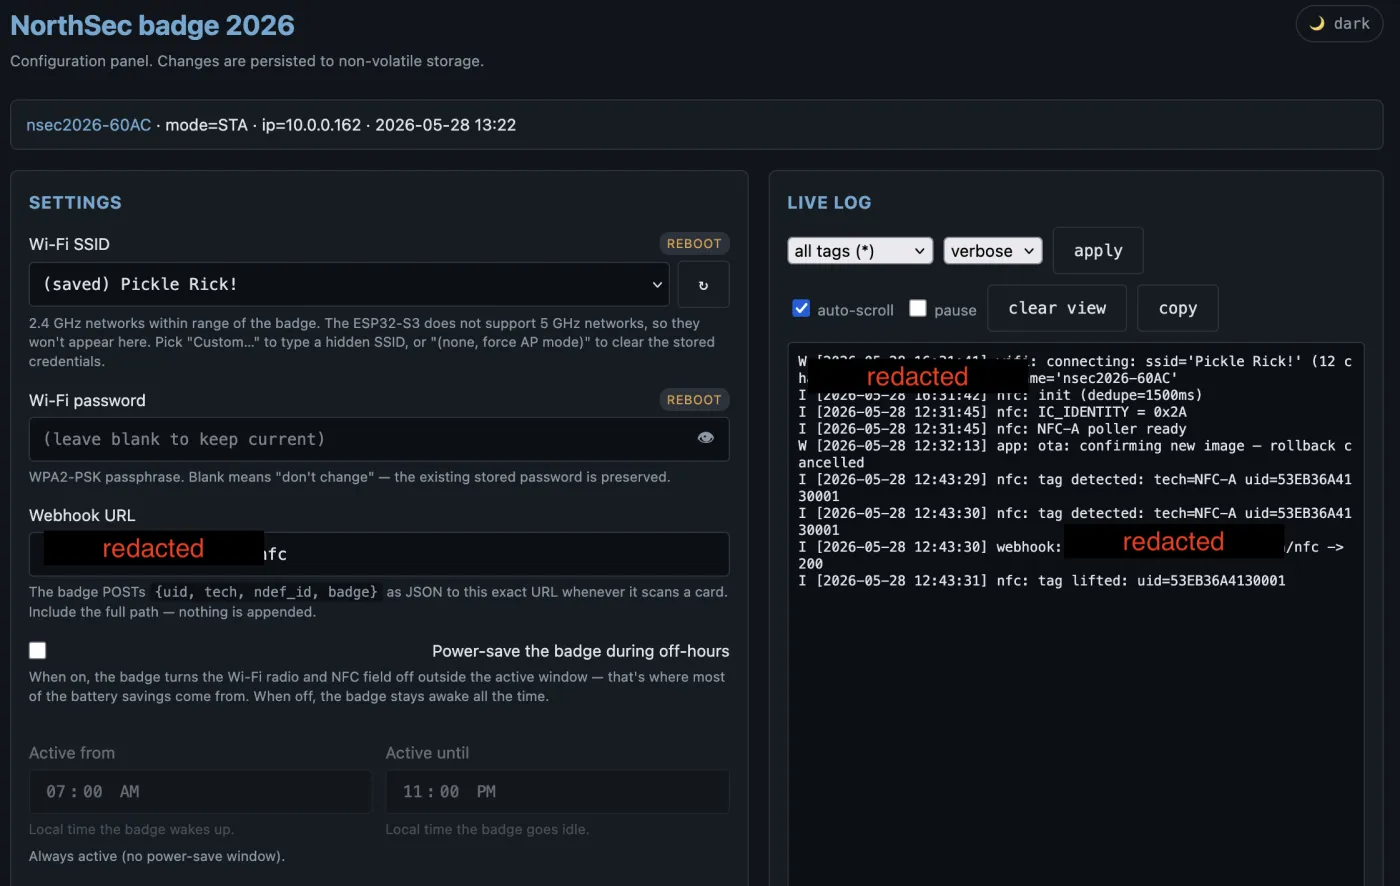Image resolution: width=1400 pixels, height=886 pixels.
Task: Click the NorthSec badge 2026 title
Action: [x=152, y=25]
